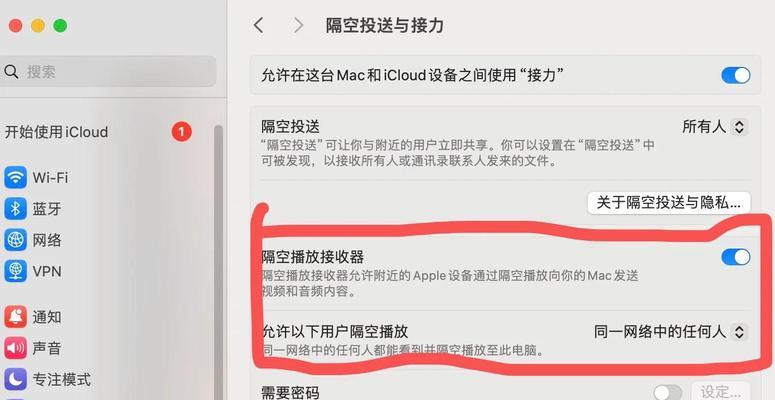775x400 pixels.
Task: Click into the 搜索 search field
Action: point(108,72)
